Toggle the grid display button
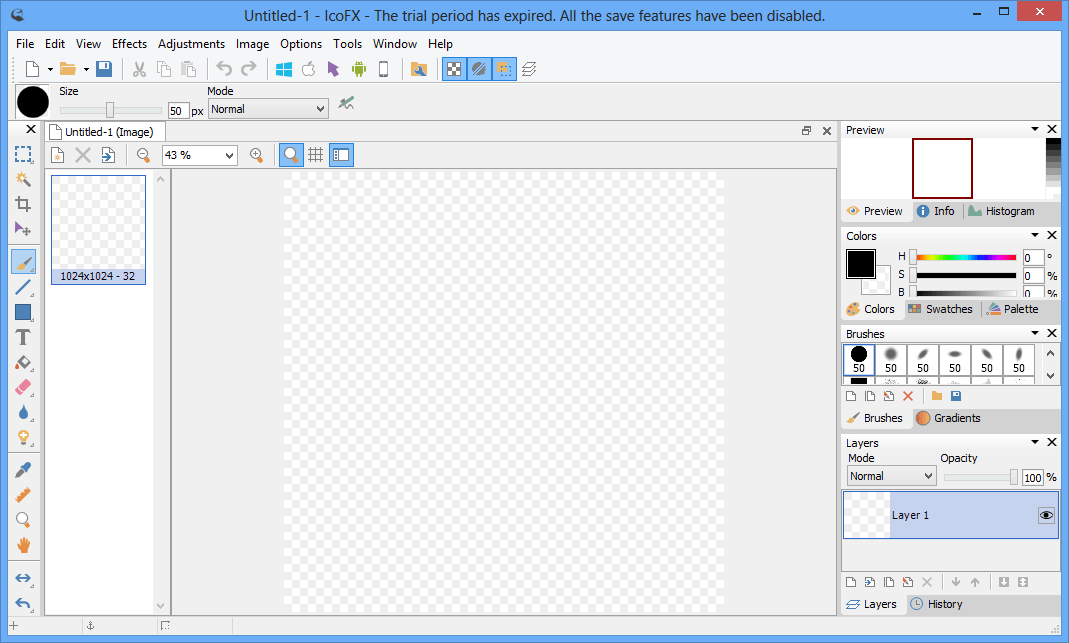Viewport: 1069px width, 643px height. [316, 155]
